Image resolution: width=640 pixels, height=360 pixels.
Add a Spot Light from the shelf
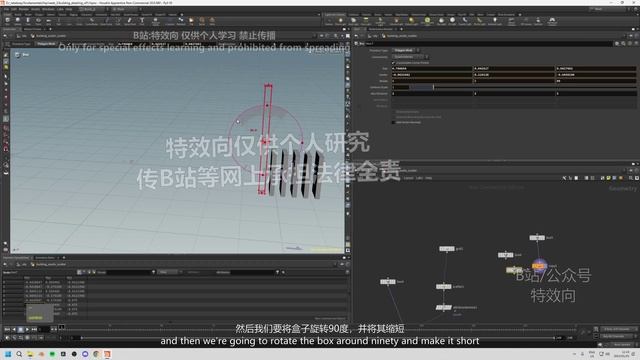(353, 21)
